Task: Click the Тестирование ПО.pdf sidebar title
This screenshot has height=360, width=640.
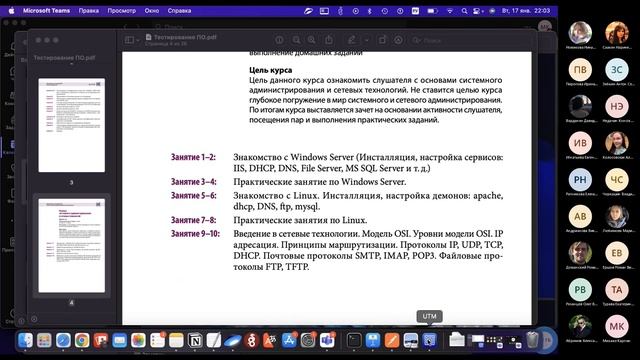Action: (x=64, y=58)
